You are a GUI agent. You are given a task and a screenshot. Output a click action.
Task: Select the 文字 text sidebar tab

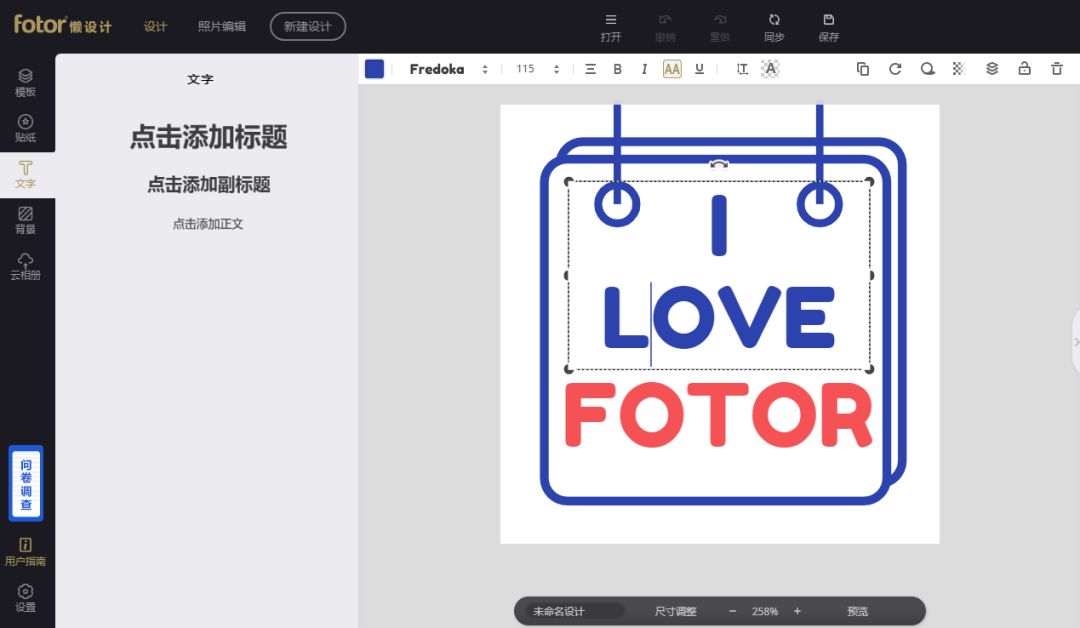tap(25, 175)
